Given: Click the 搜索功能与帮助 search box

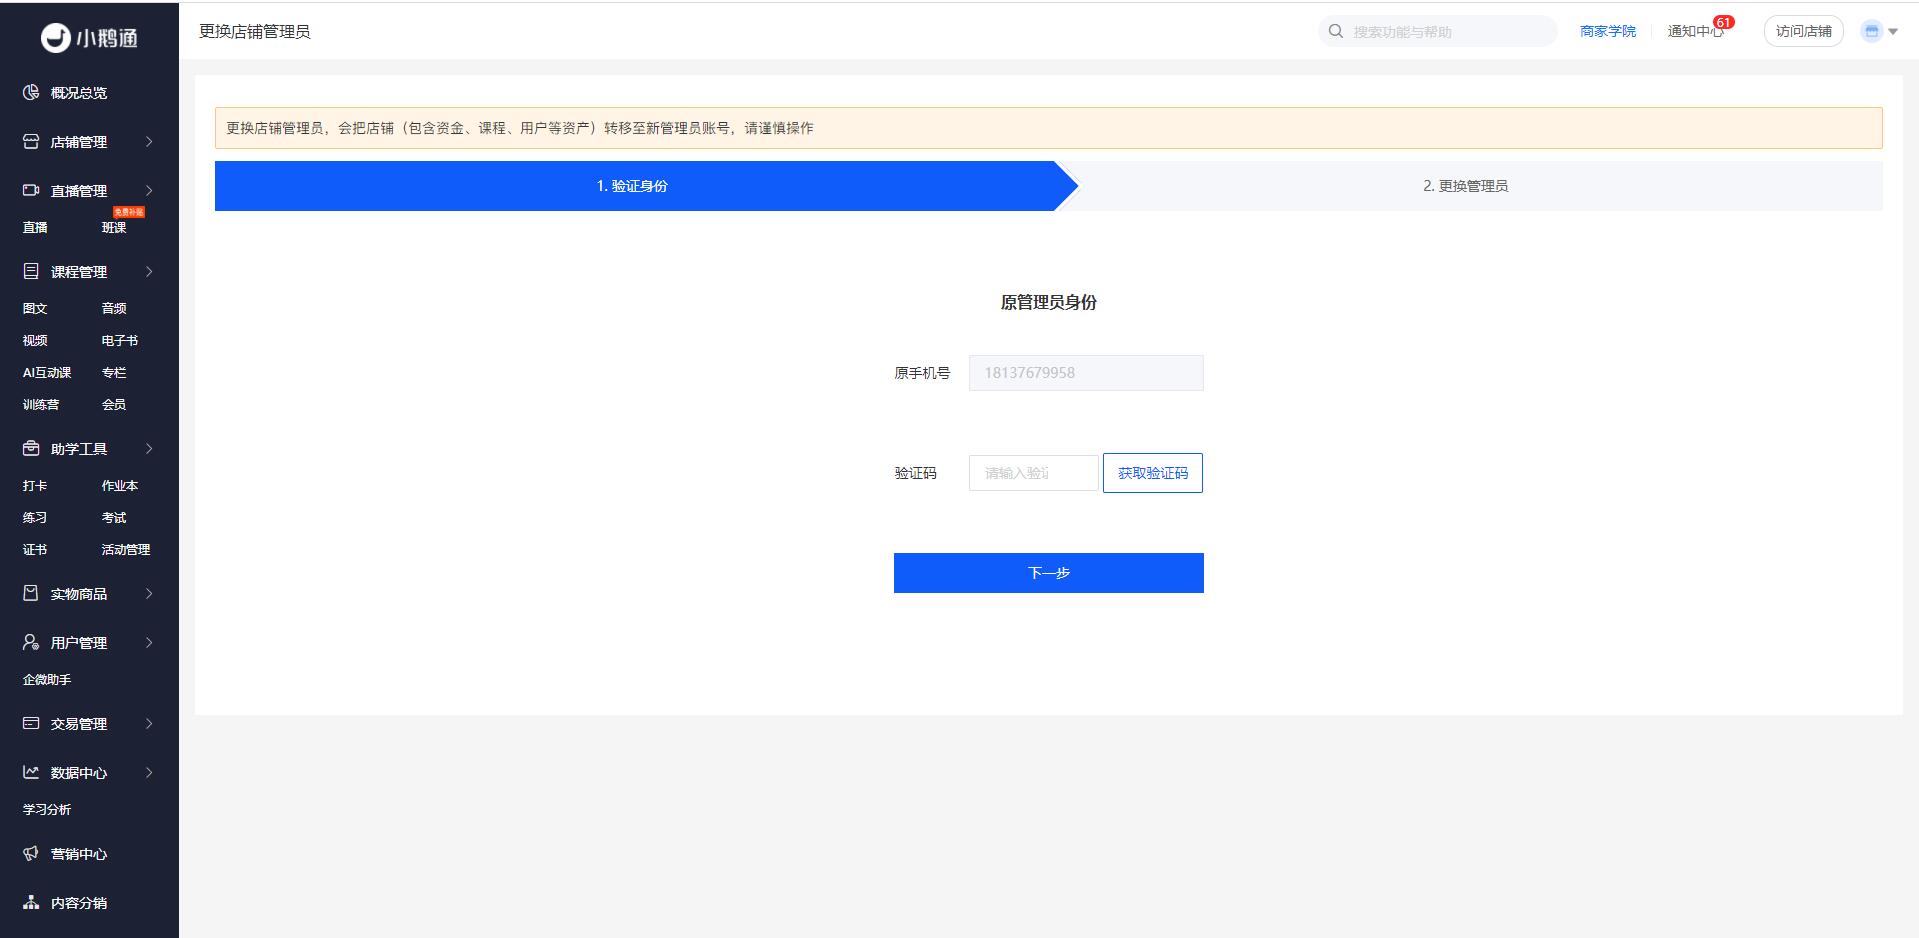Looking at the screenshot, I should (x=1446, y=31).
